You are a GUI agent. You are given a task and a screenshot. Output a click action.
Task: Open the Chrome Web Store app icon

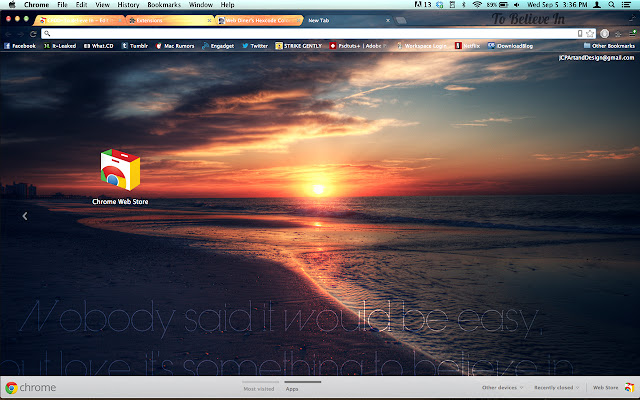120,170
